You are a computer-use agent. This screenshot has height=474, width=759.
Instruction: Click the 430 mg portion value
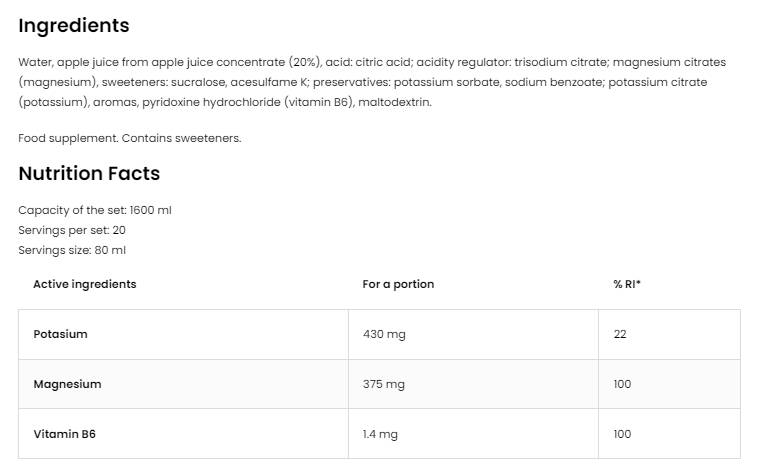click(x=384, y=334)
